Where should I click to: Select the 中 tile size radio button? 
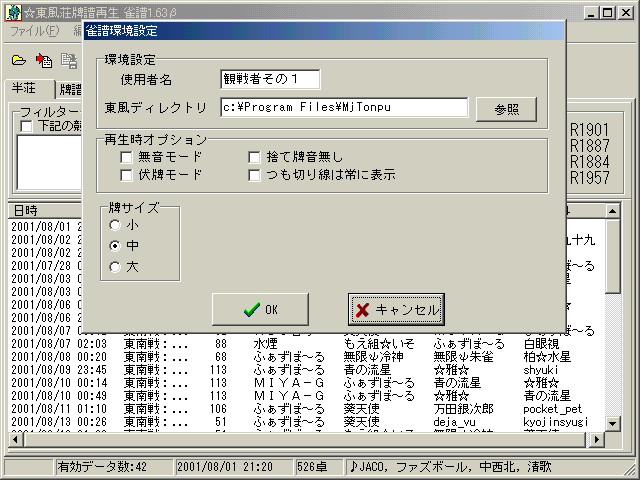116,246
